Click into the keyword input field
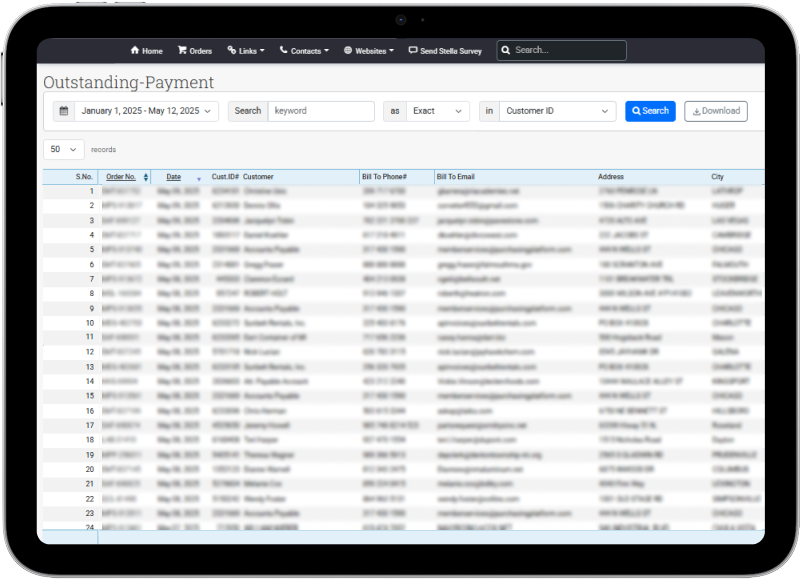 pos(320,111)
